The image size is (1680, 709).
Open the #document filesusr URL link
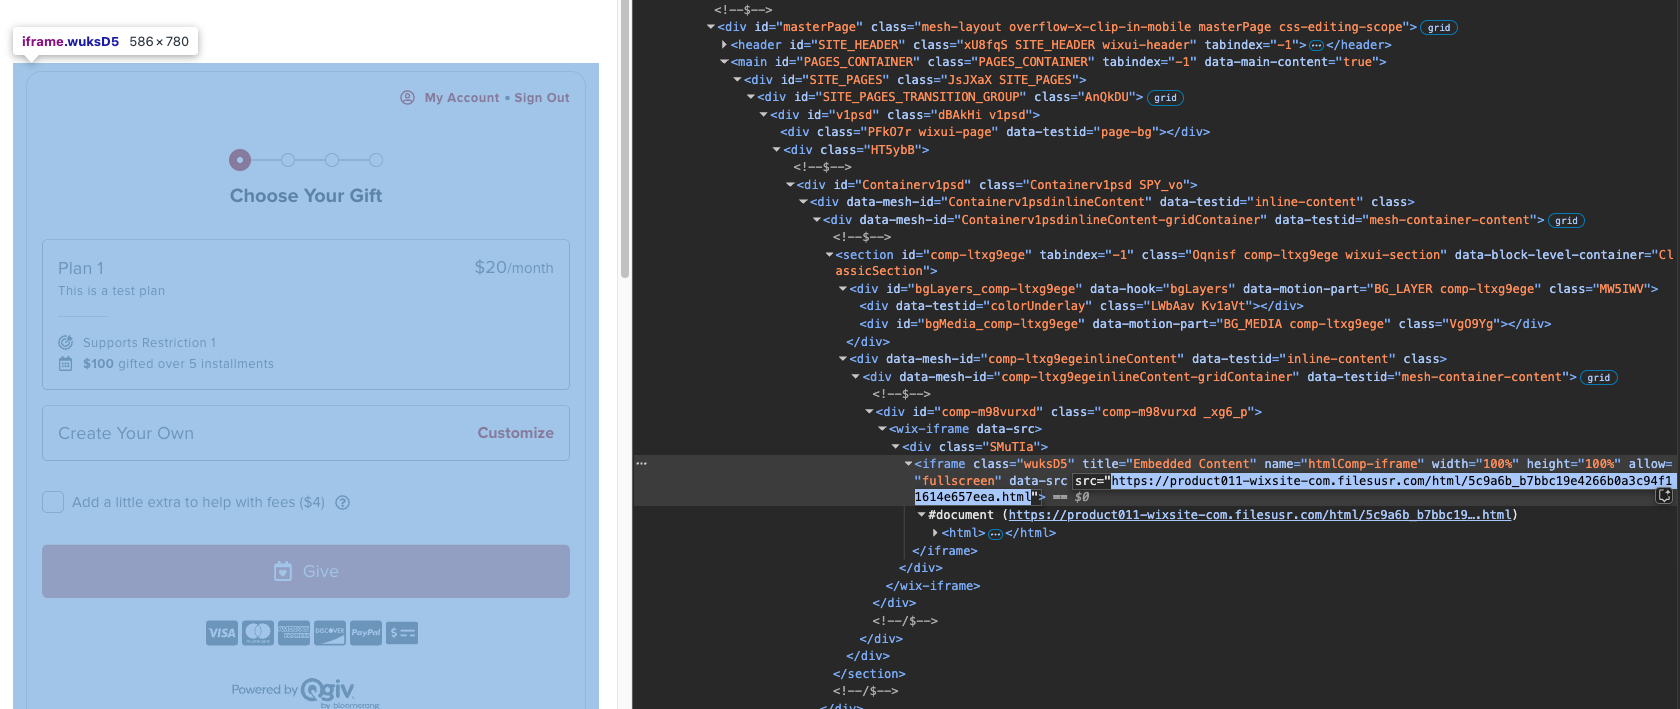pos(1260,515)
